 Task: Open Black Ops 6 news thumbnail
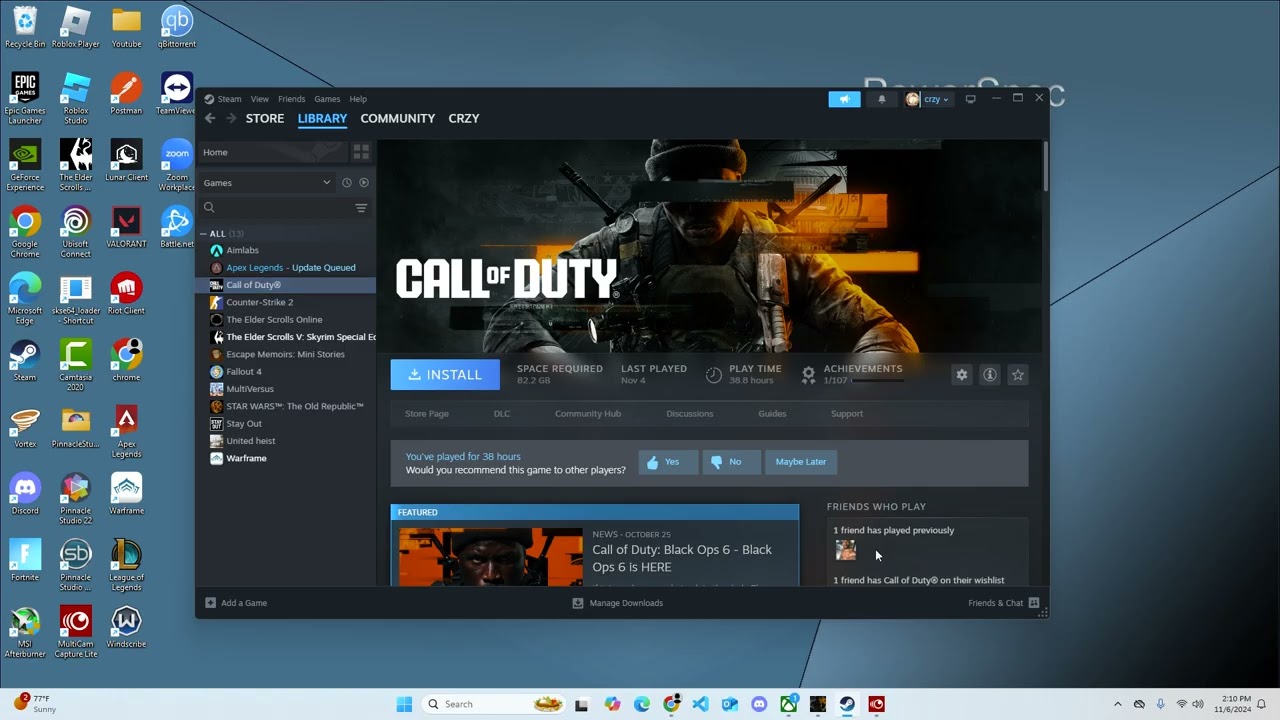coord(490,557)
